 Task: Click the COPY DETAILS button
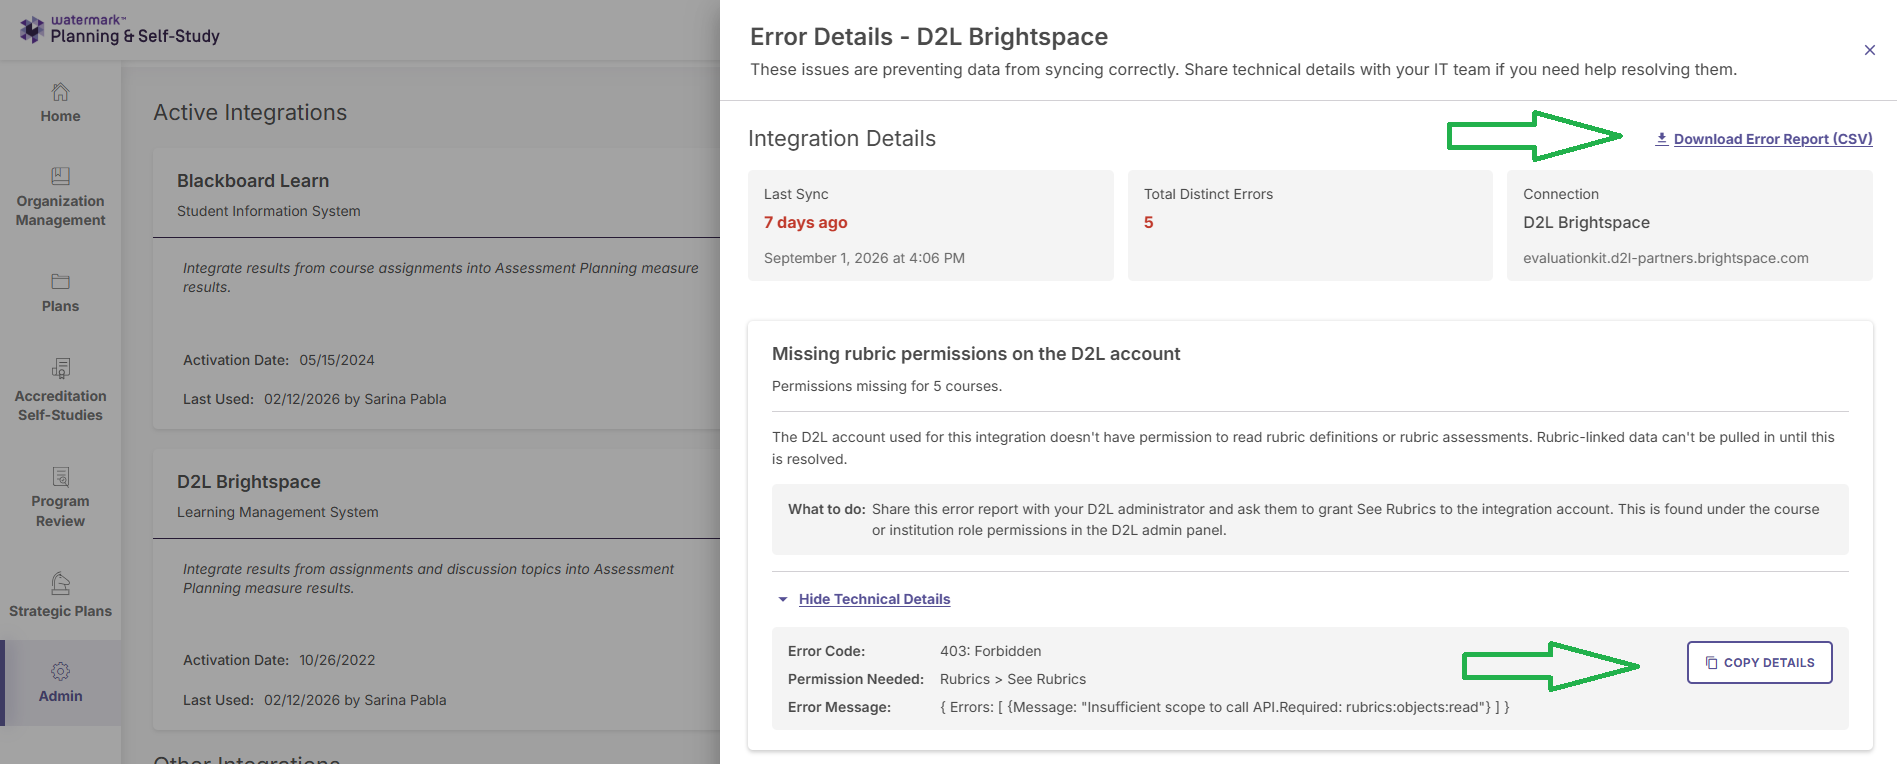(x=1759, y=662)
